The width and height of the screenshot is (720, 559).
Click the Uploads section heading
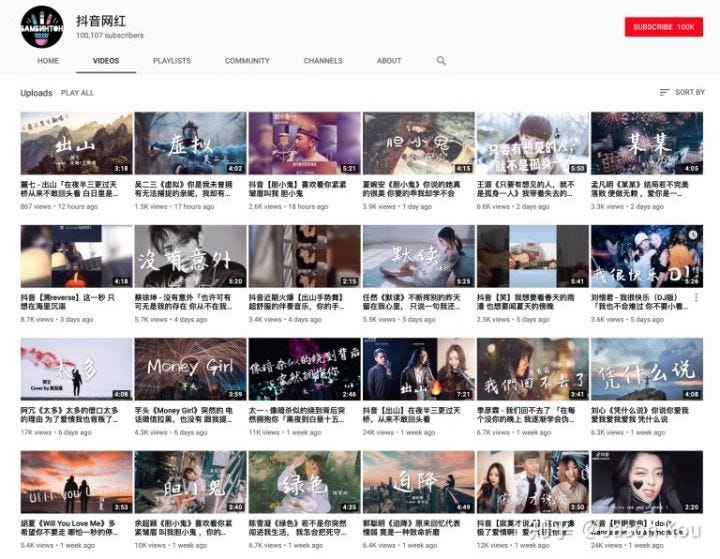36,93
